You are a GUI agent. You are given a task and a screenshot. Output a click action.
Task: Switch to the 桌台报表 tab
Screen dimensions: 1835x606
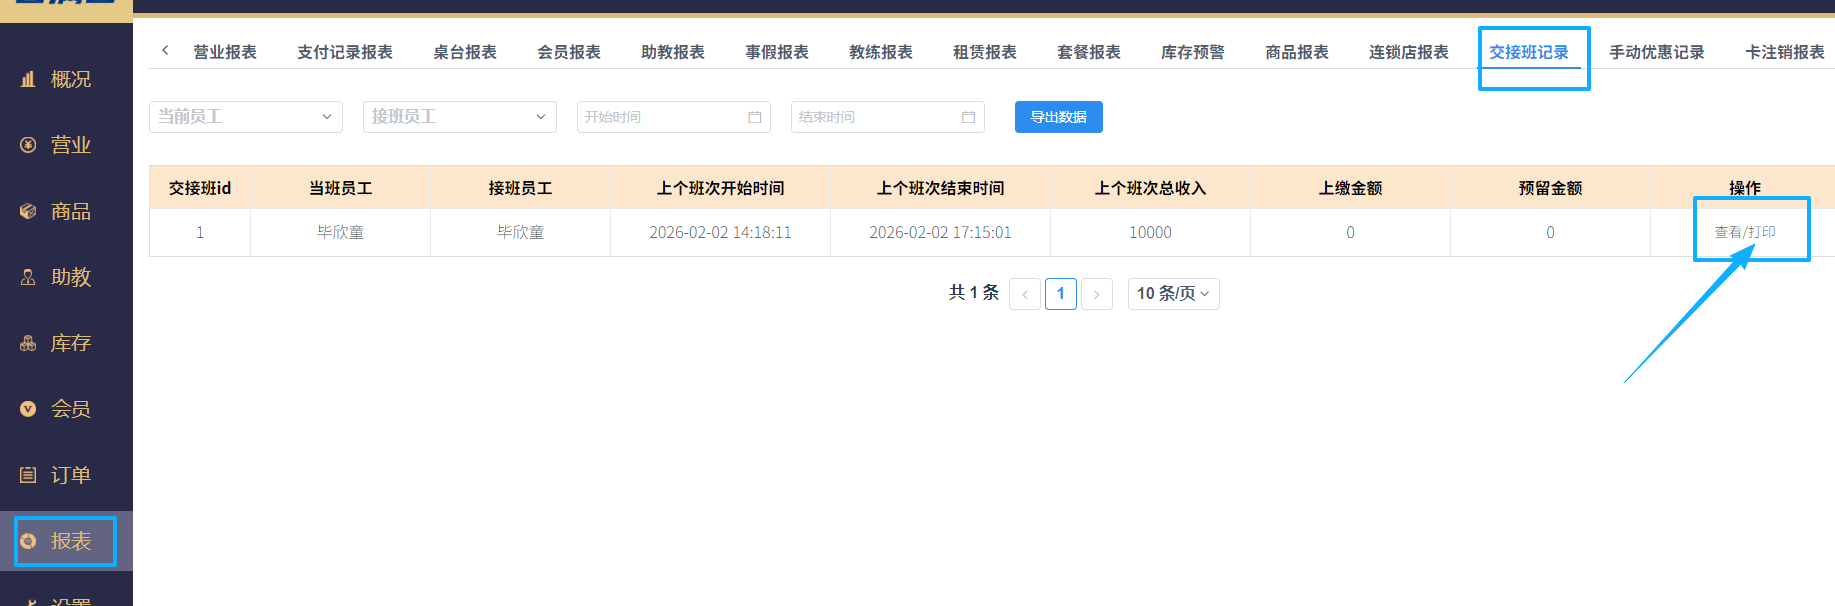[465, 52]
